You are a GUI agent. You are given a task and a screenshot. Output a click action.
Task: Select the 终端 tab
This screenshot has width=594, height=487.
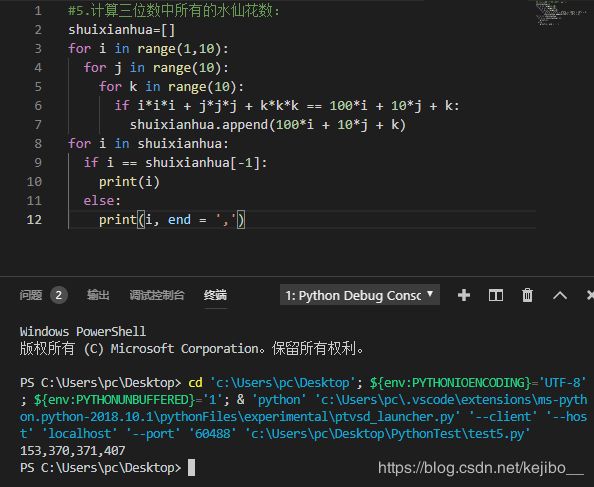pos(215,295)
